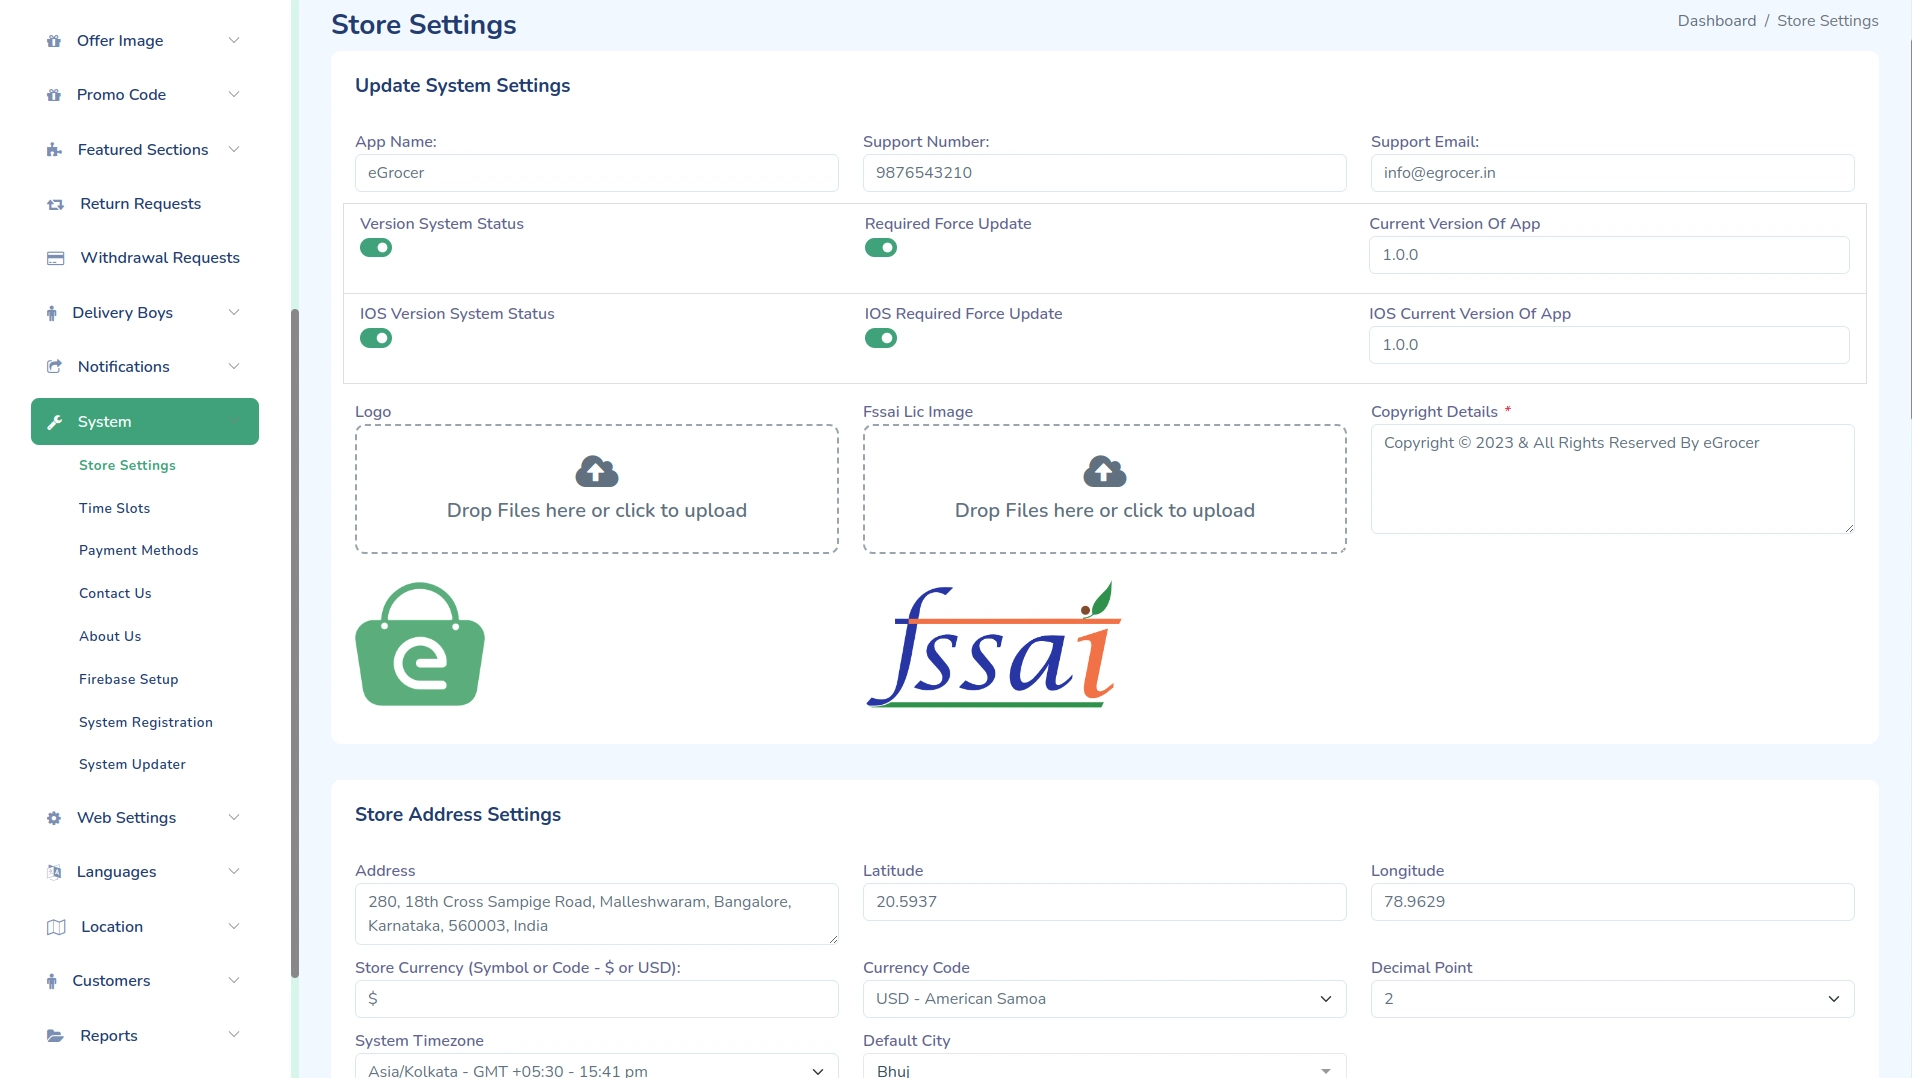Click the Languages translate icon
The width and height of the screenshot is (1912, 1078).
(54, 872)
